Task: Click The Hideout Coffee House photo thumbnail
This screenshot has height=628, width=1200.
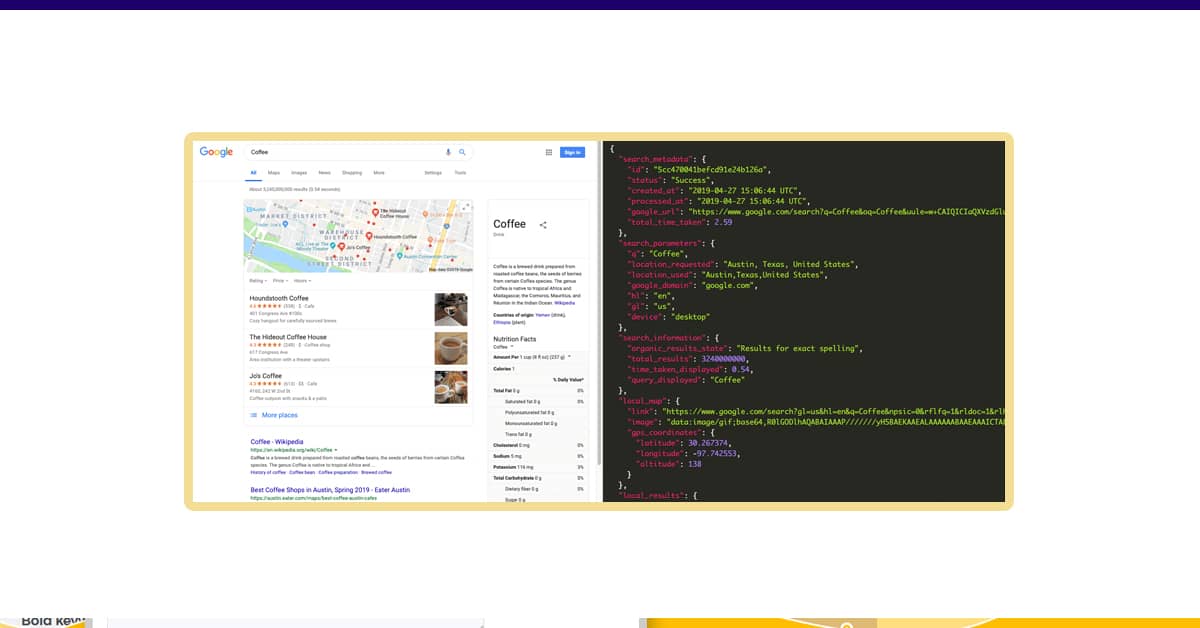Action: click(x=451, y=348)
